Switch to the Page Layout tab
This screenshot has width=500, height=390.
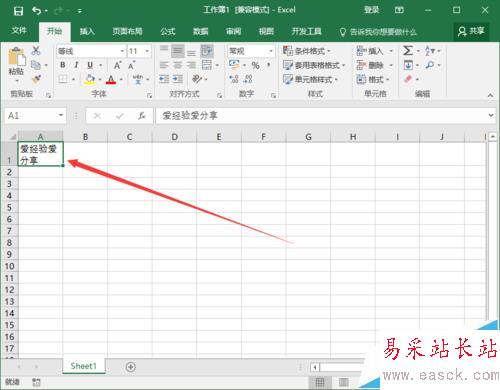pyautogui.click(x=127, y=31)
